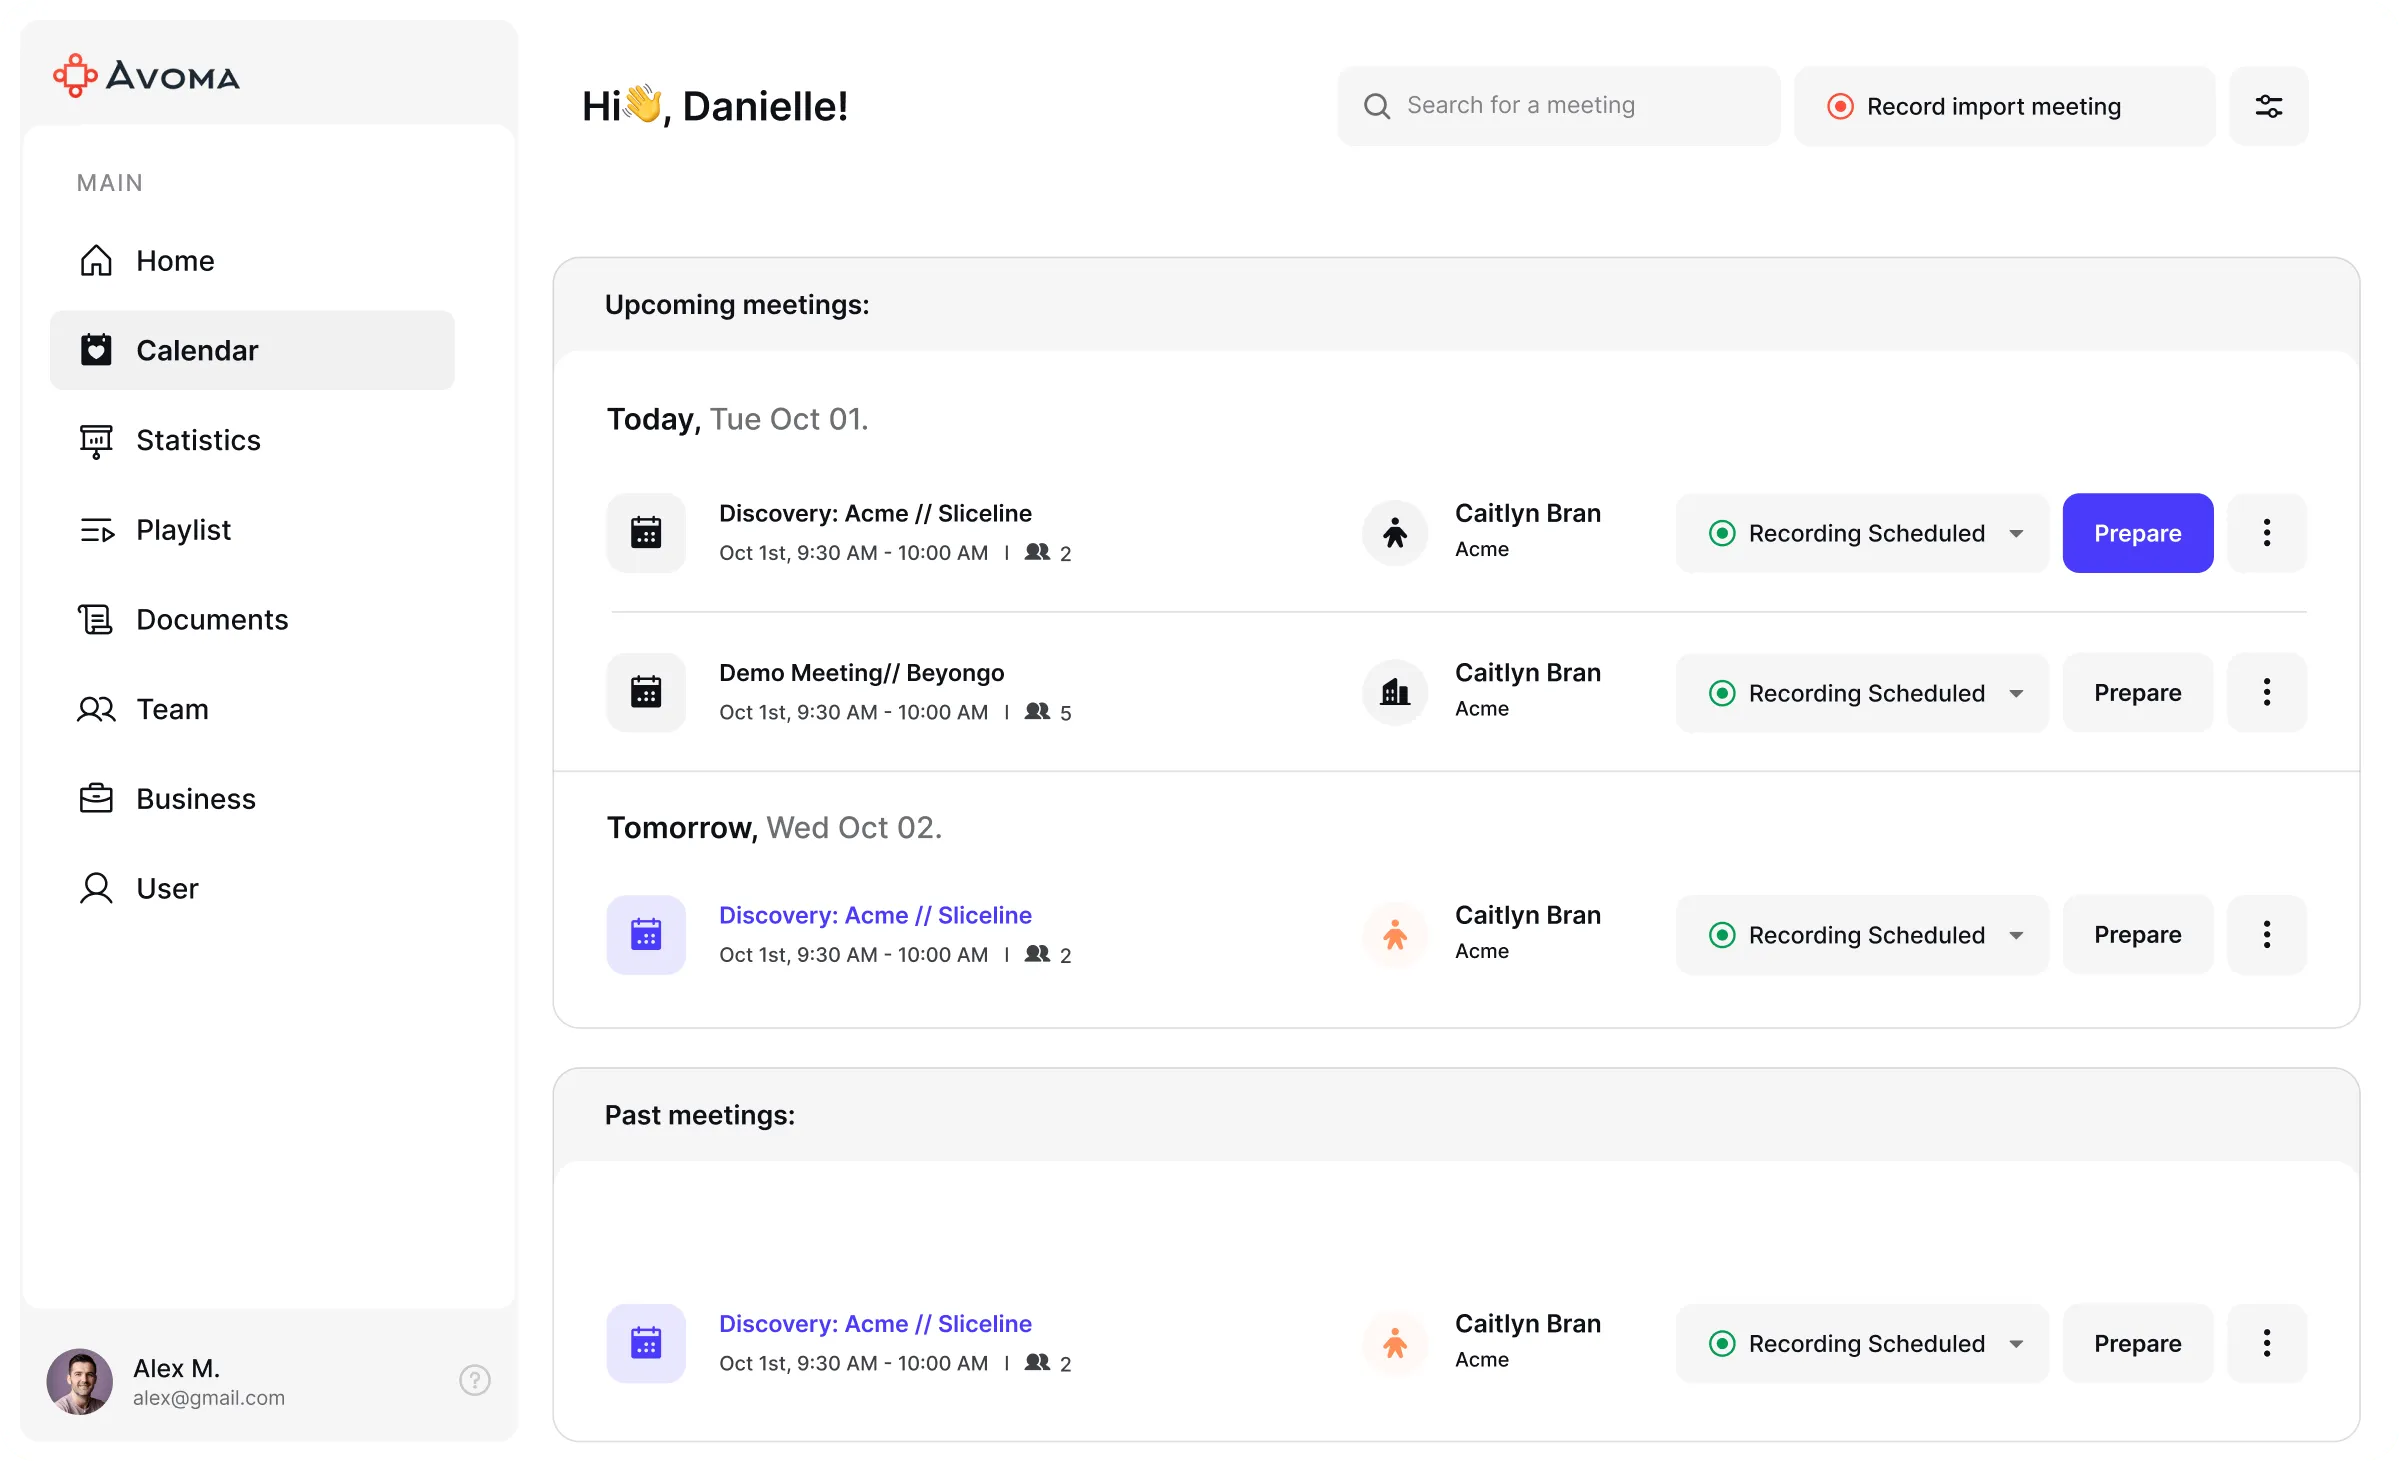Click the Home sidebar icon
Viewport: 2400px width, 1461px height.
pos(98,261)
